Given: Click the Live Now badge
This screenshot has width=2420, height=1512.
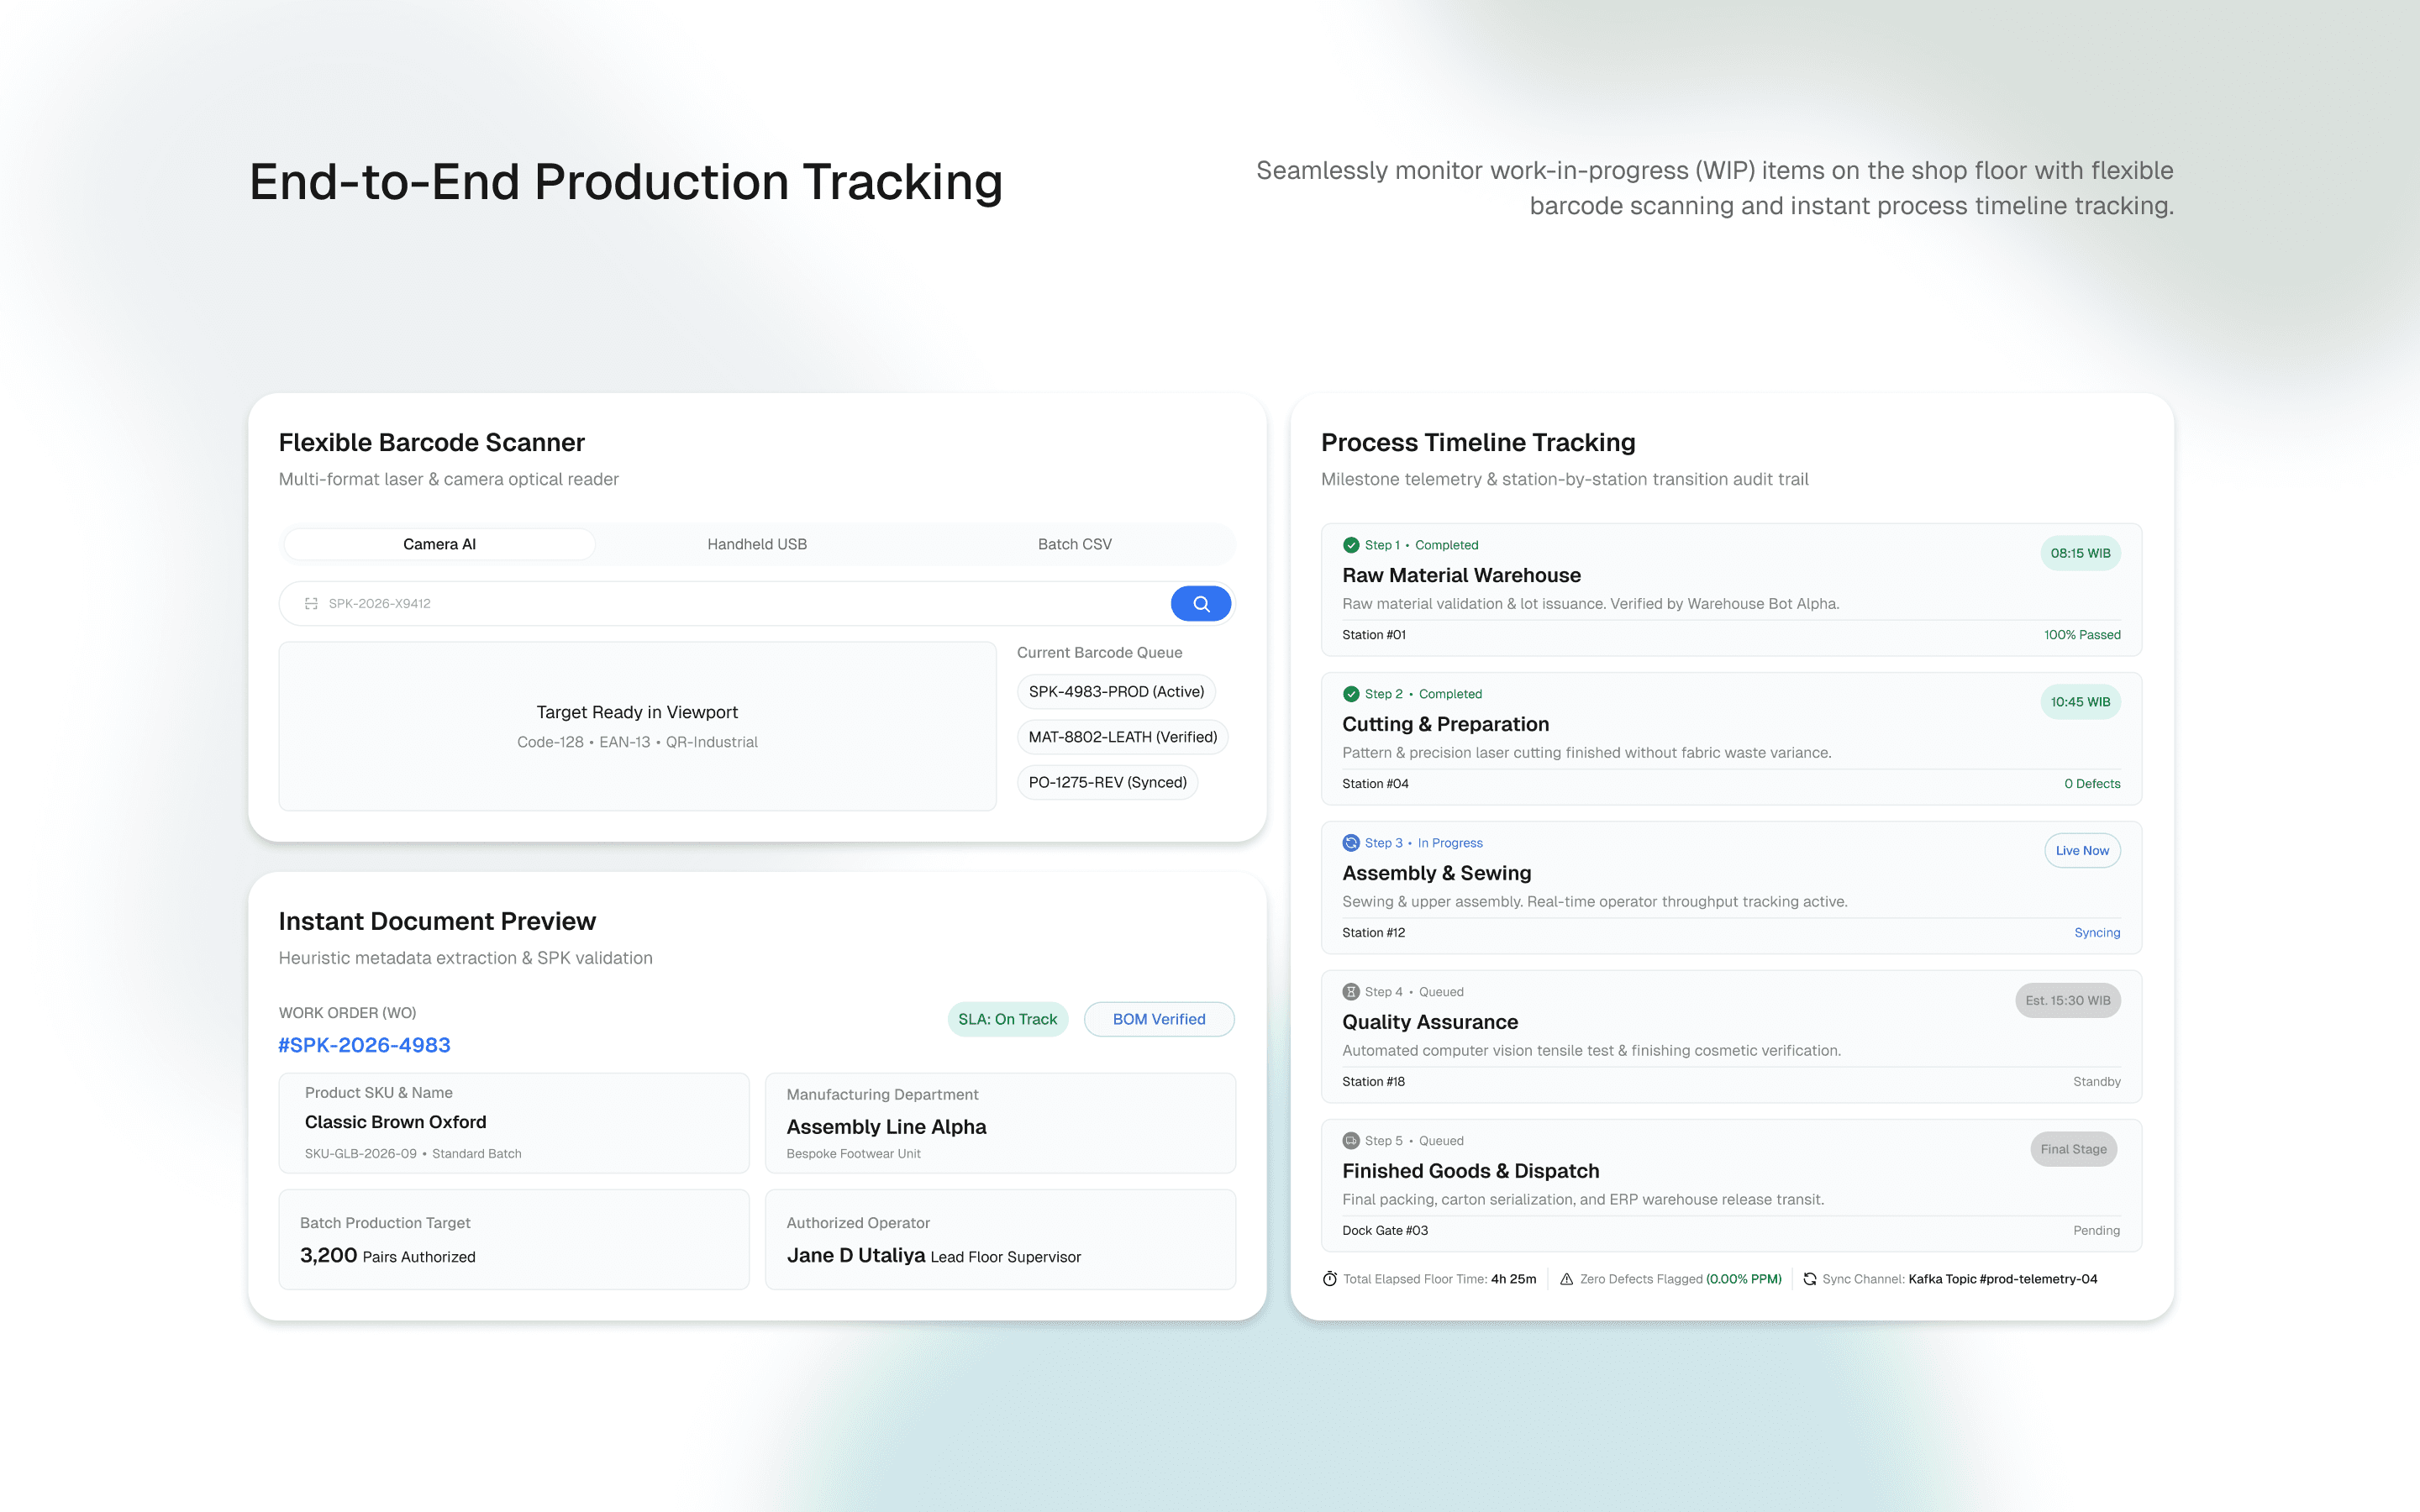Looking at the screenshot, I should (2082, 851).
